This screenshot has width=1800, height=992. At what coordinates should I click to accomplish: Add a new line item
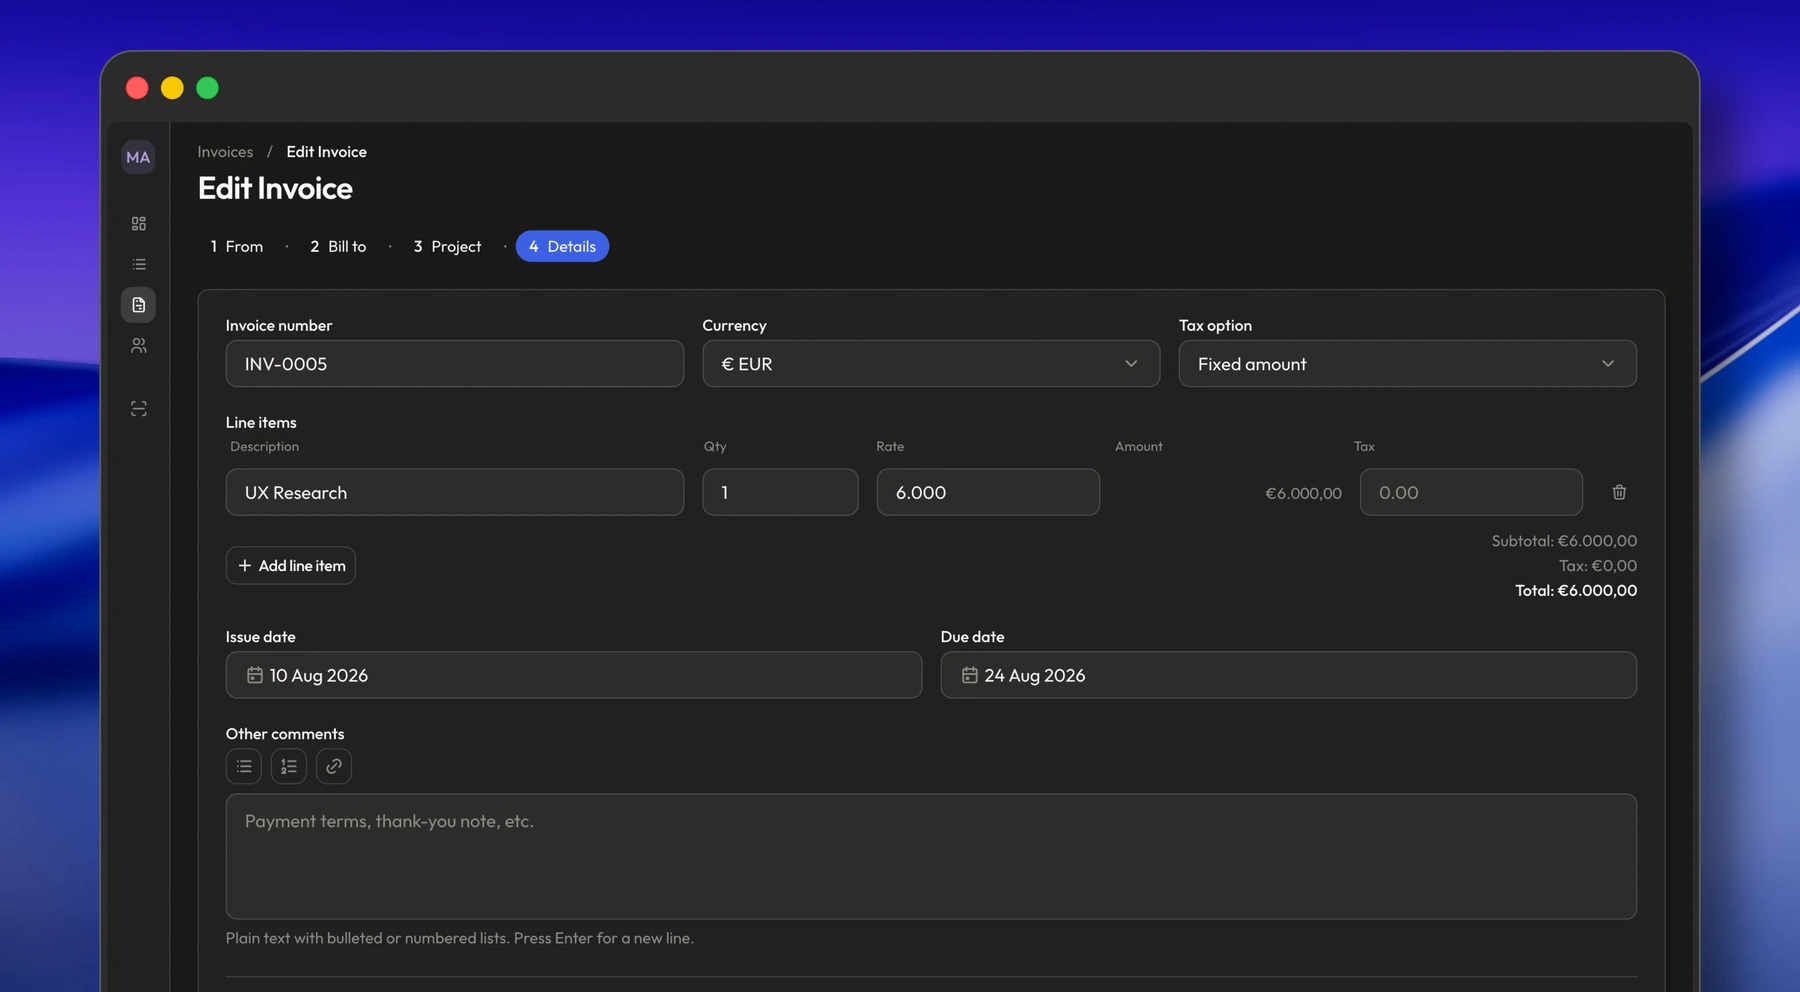(291, 565)
